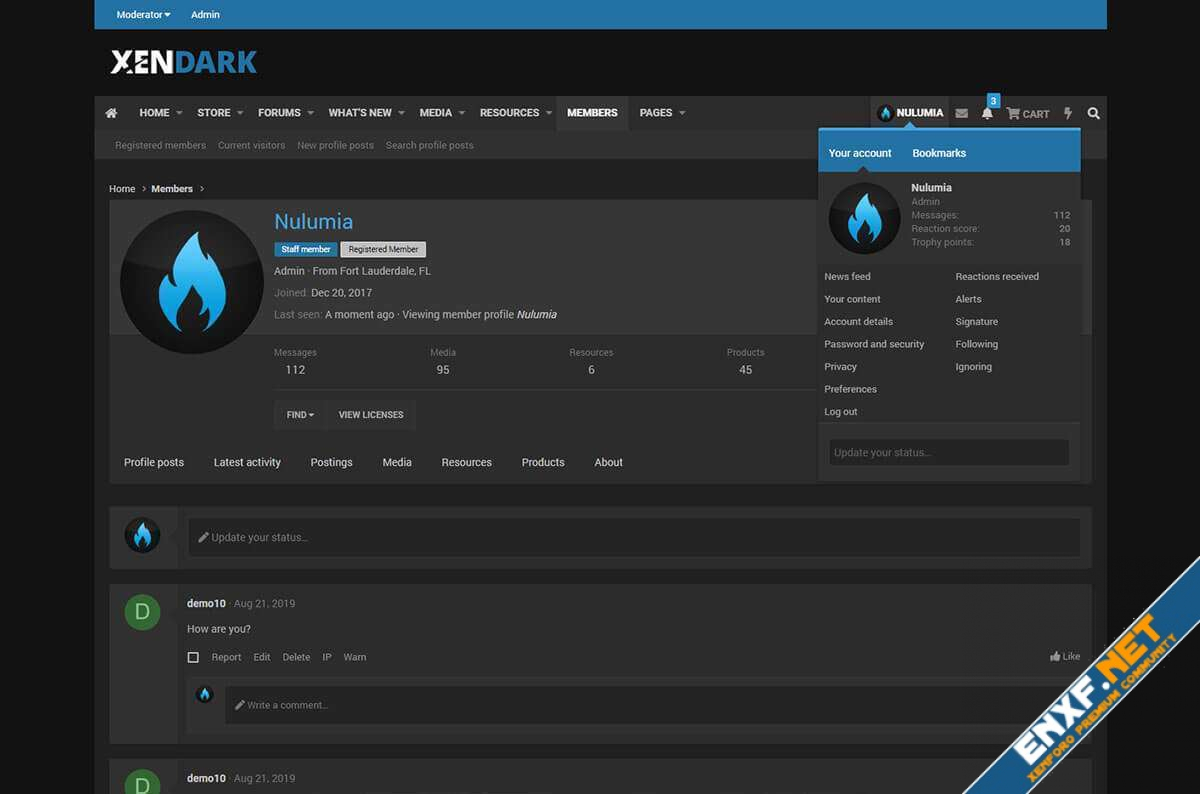Image resolution: width=1200 pixels, height=794 pixels.
Task: Open Current visitors link
Action: [251, 145]
